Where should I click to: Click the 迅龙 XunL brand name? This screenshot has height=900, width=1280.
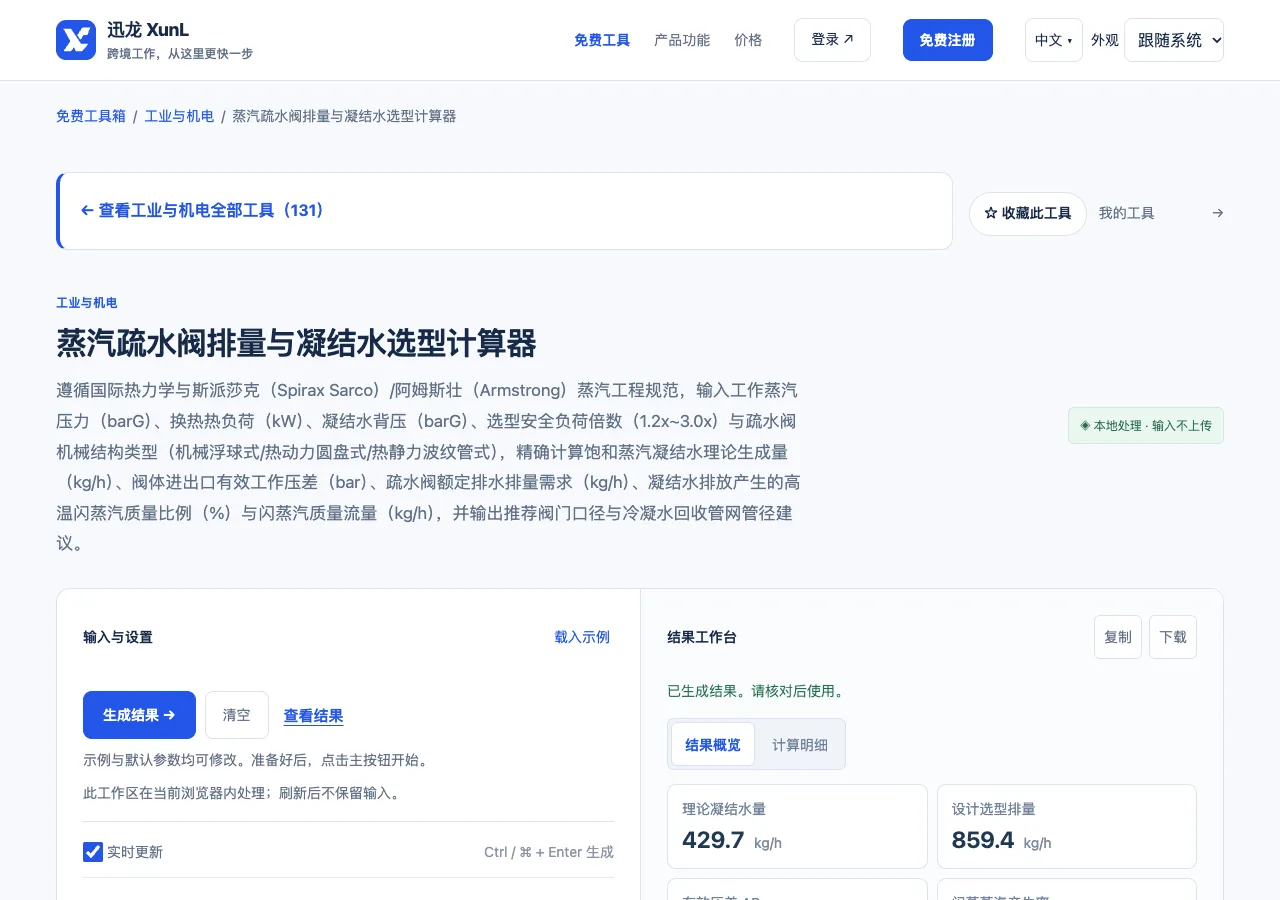[148, 30]
